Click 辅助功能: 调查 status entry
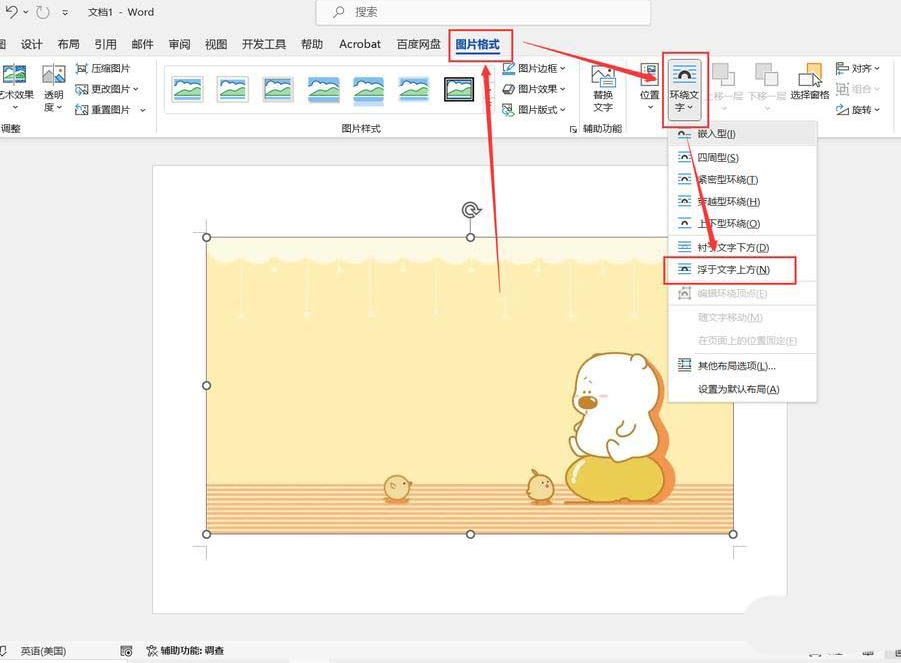The height and width of the screenshot is (663, 901). (x=186, y=651)
